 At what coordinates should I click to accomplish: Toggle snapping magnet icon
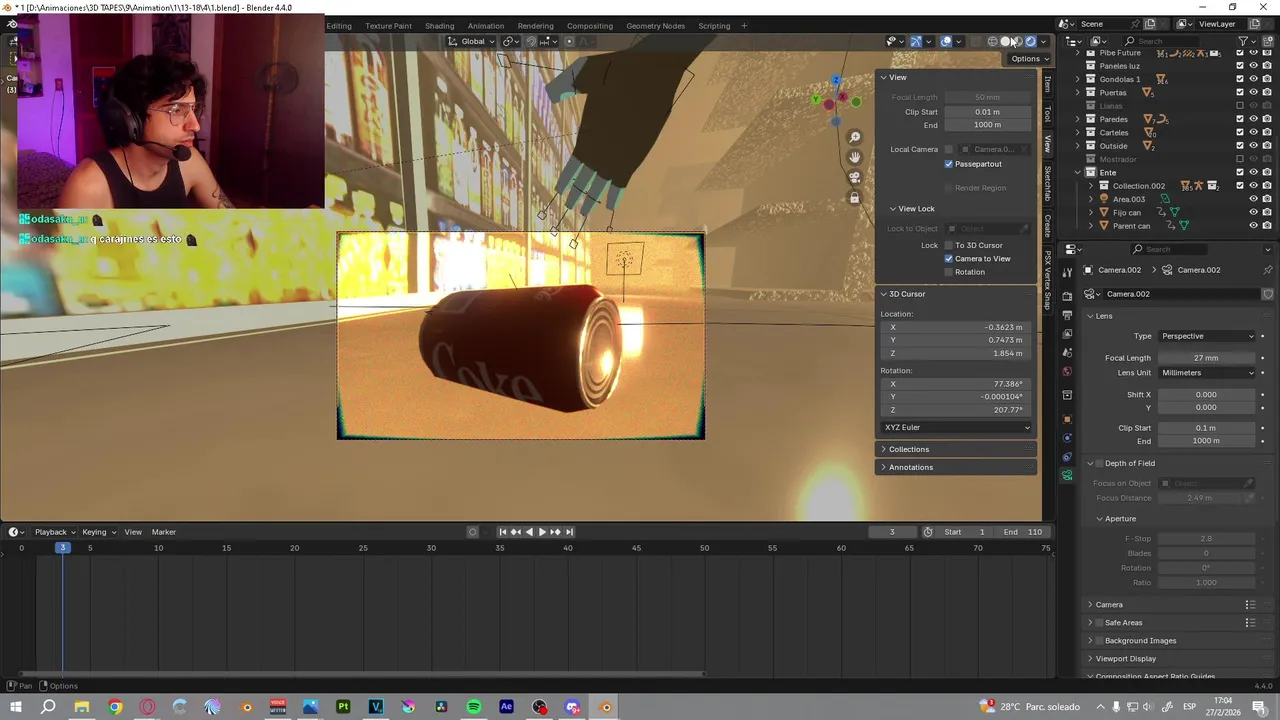click(531, 41)
